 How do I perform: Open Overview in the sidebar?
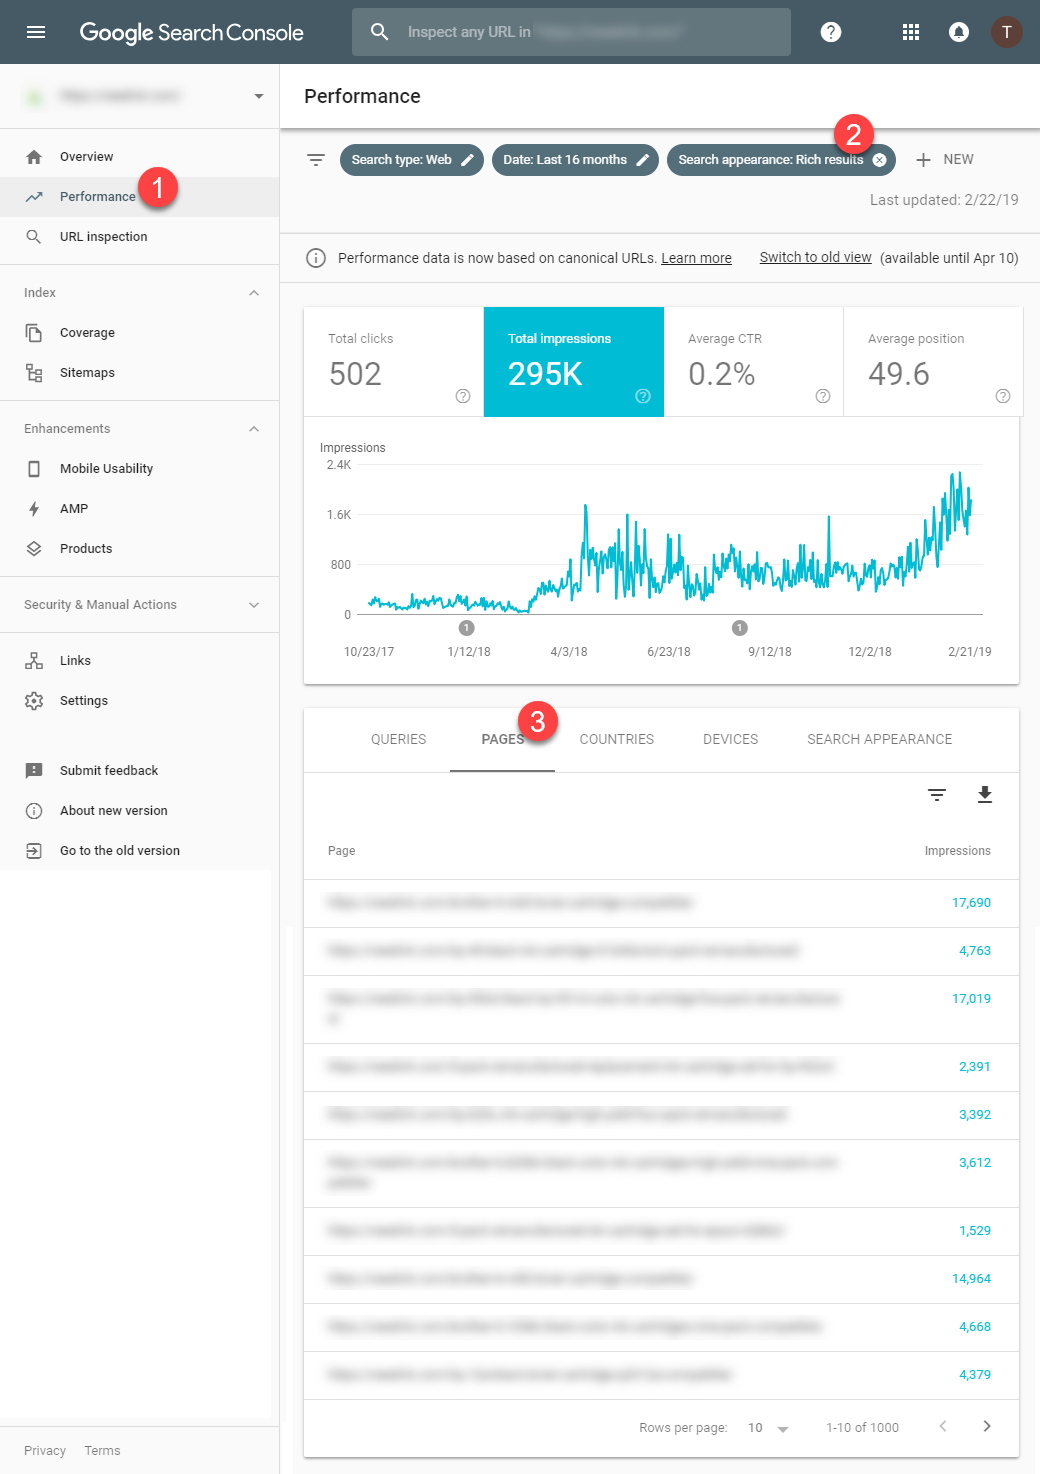[x=139, y=157]
